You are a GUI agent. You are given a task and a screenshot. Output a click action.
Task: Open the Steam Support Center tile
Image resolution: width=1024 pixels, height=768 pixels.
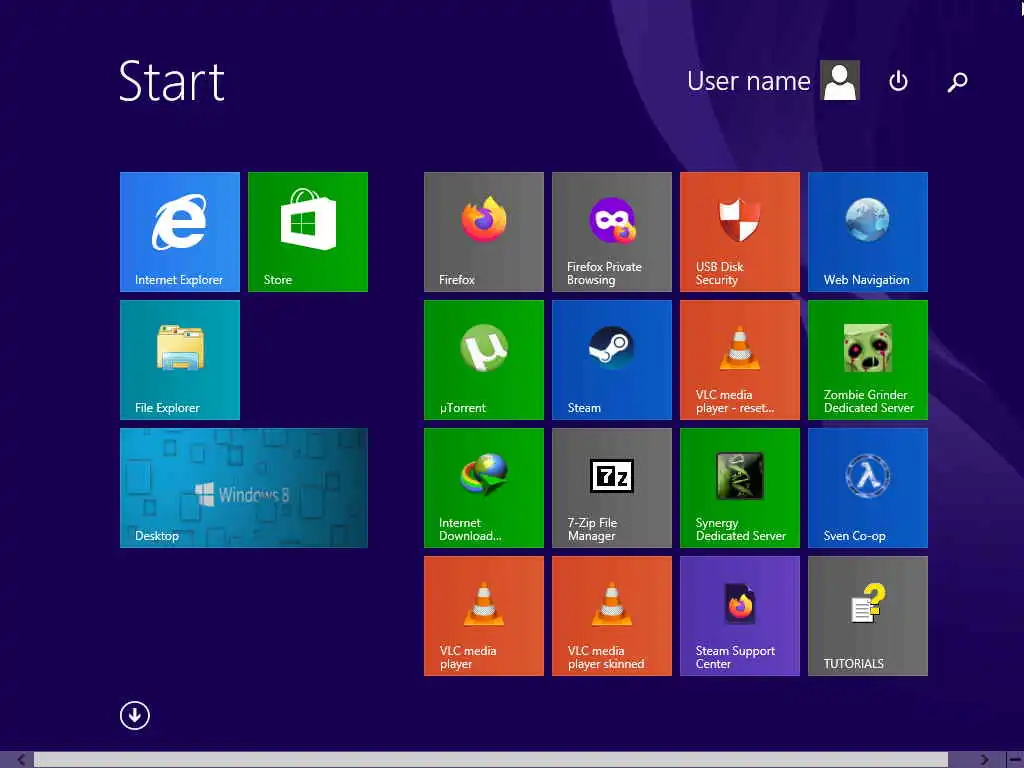[739, 616]
